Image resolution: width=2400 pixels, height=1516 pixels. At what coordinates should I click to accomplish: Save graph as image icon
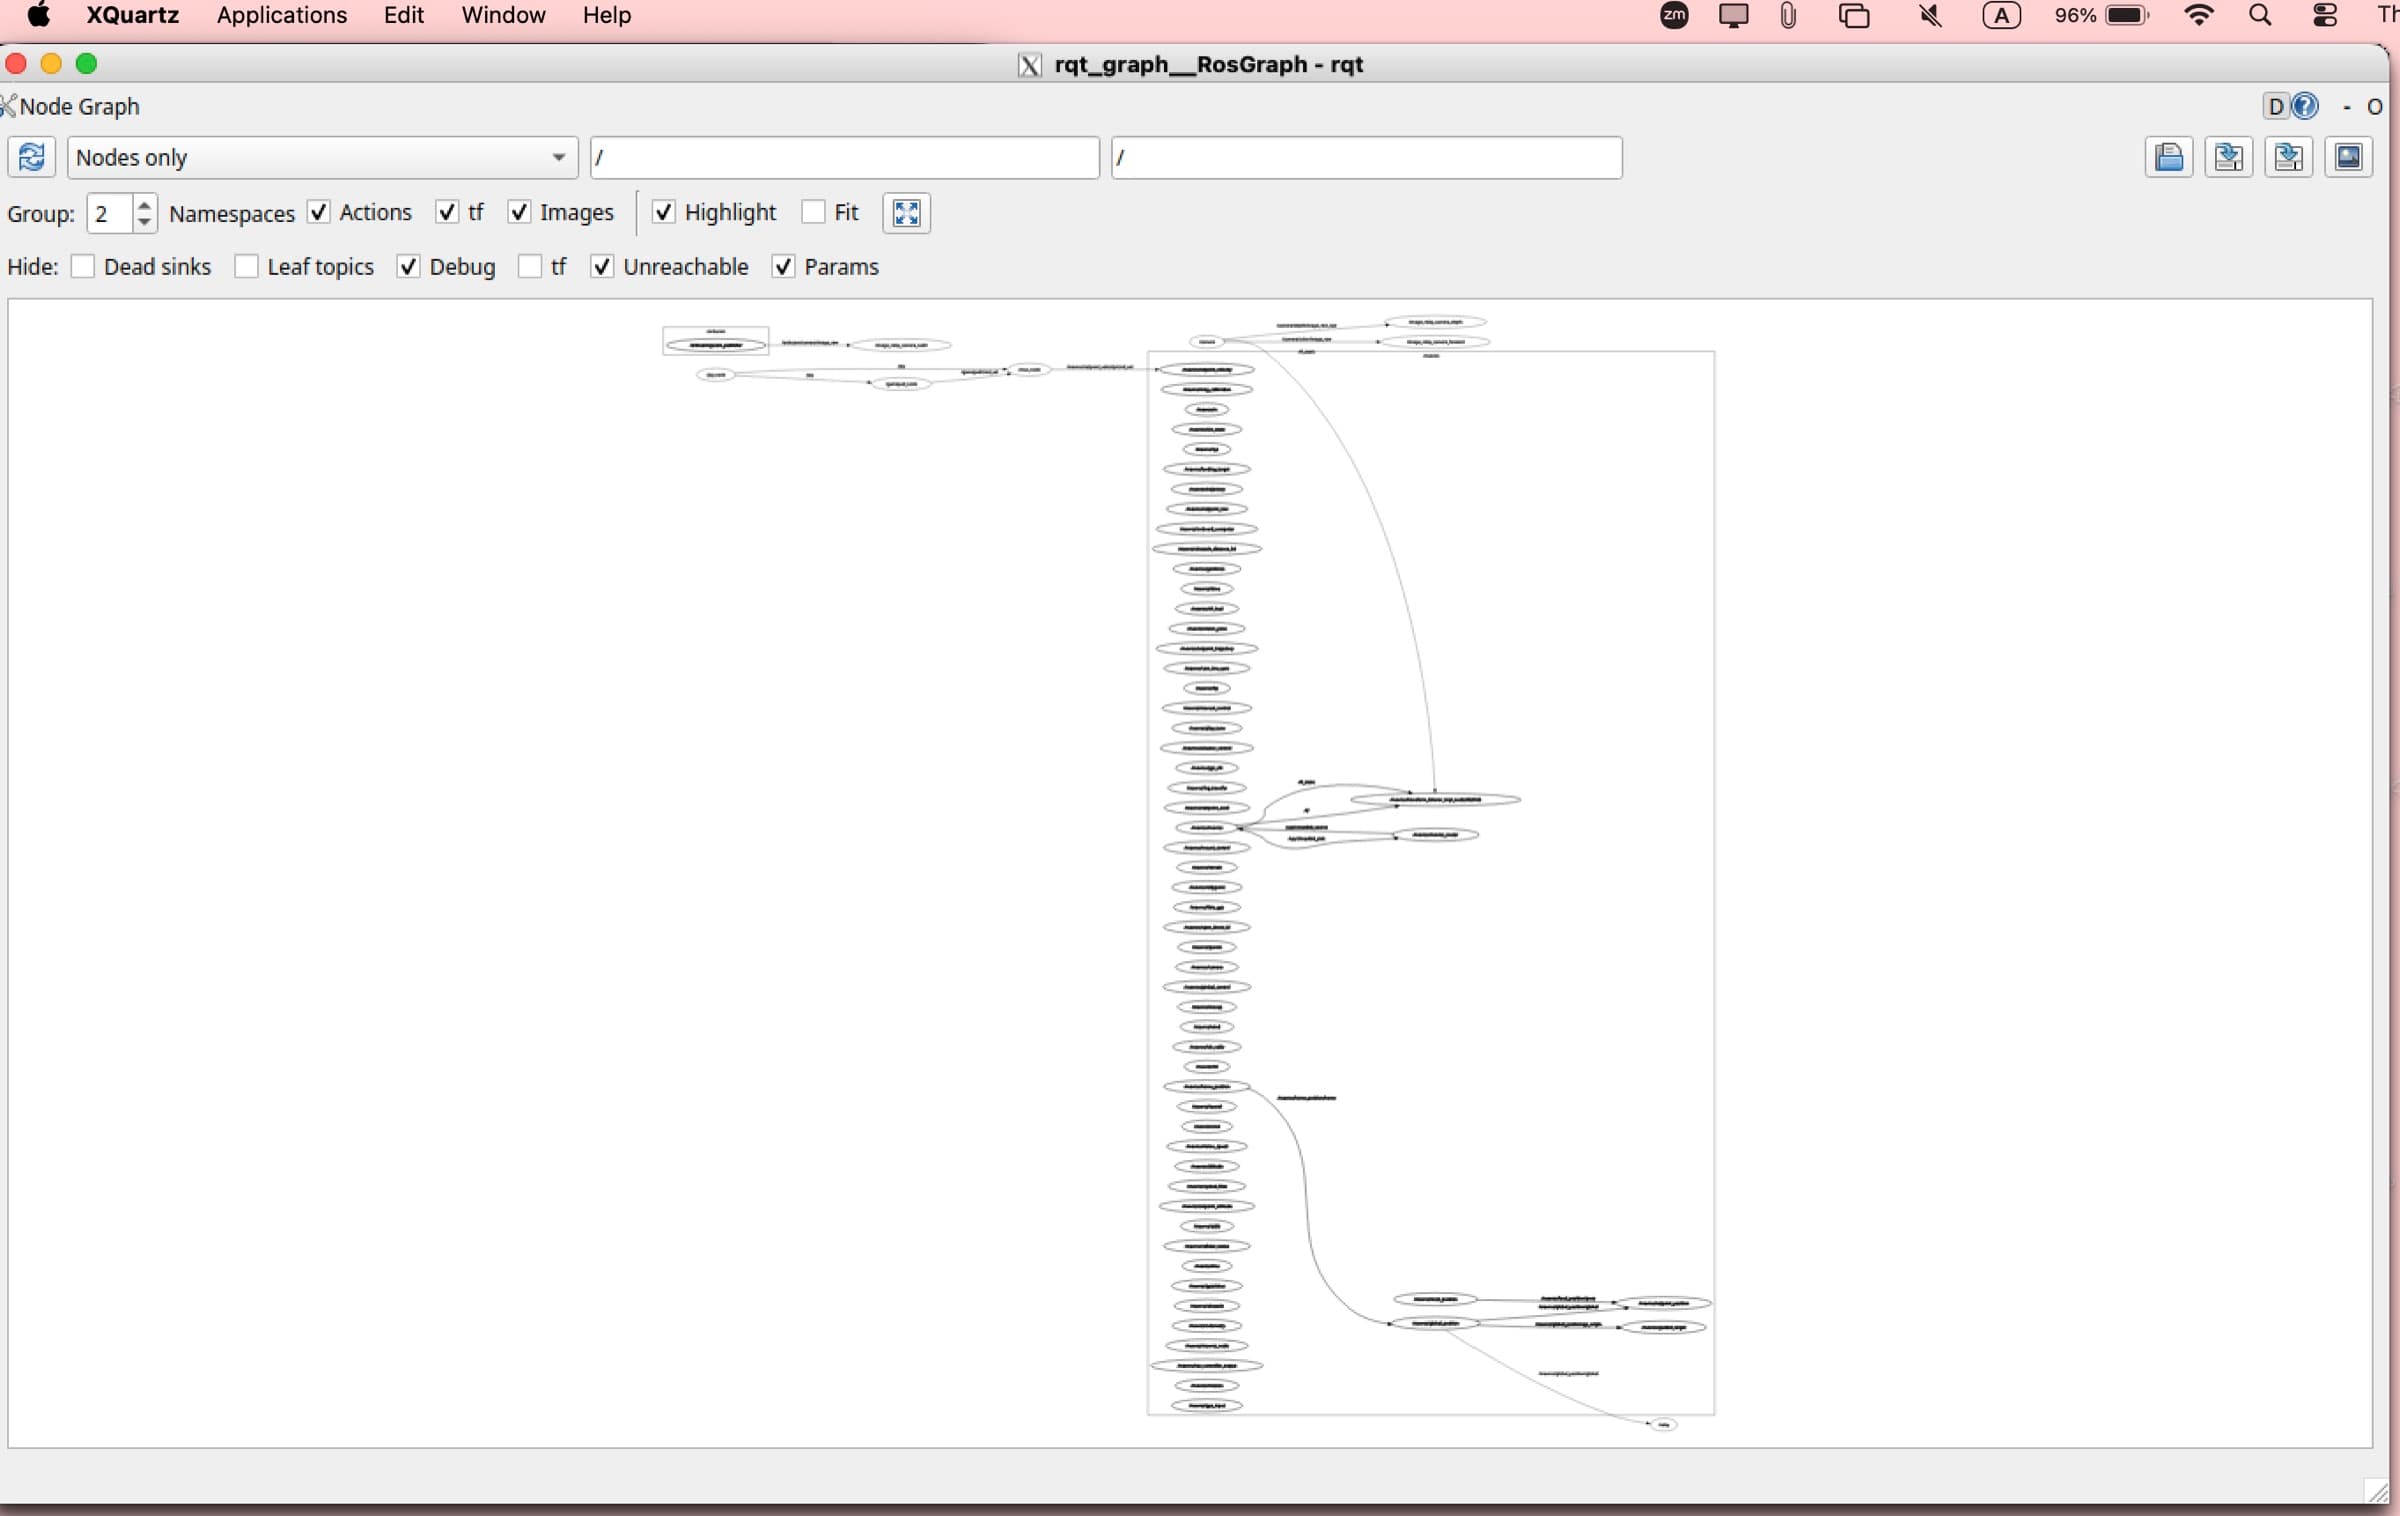click(2348, 157)
